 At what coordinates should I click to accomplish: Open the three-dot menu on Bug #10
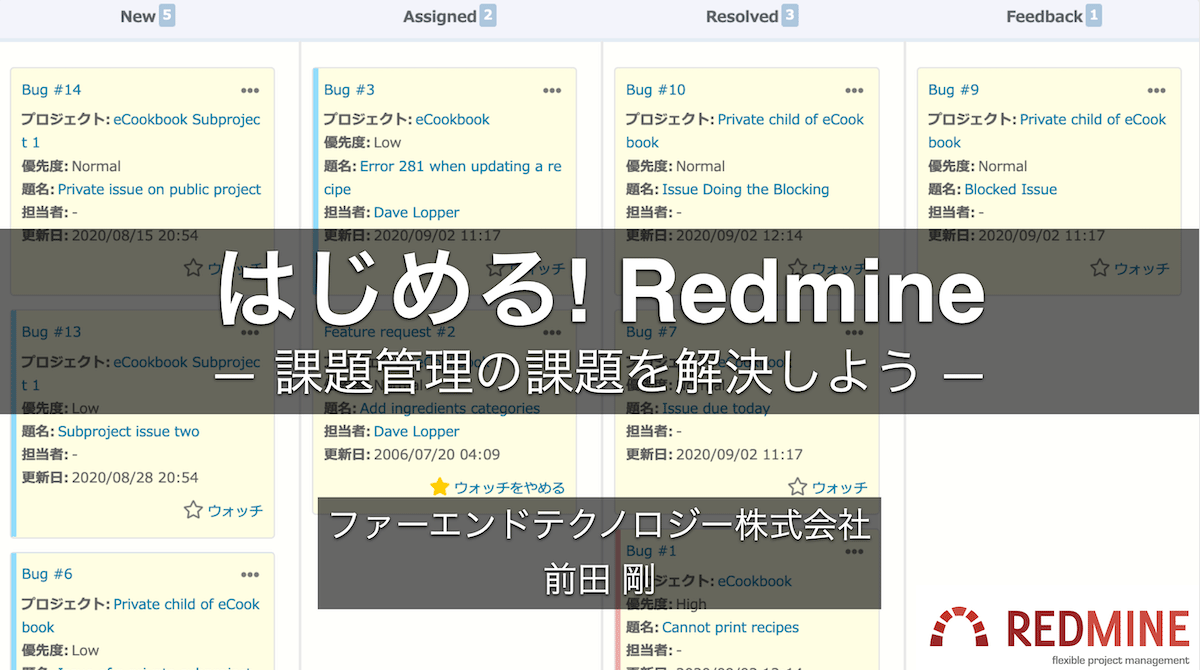pyautogui.click(x=854, y=90)
